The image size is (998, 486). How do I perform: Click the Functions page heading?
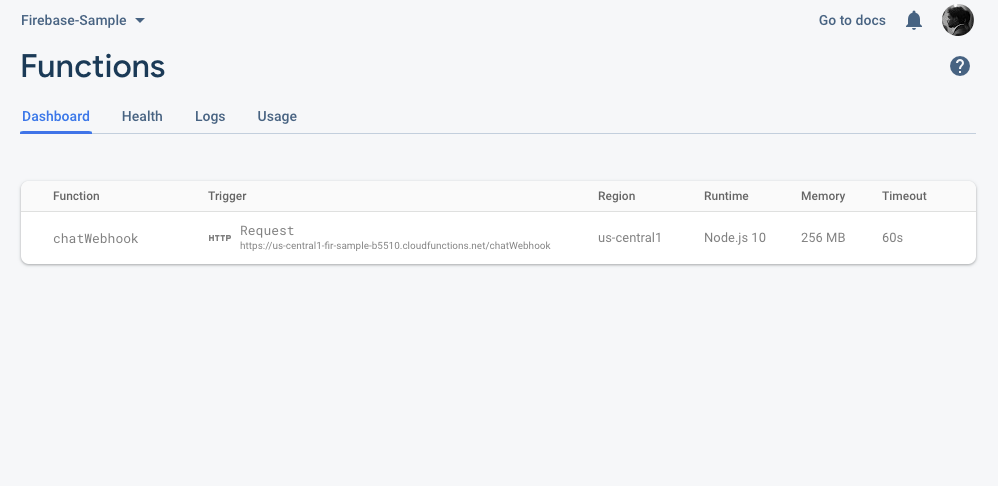pyautogui.click(x=93, y=66)
